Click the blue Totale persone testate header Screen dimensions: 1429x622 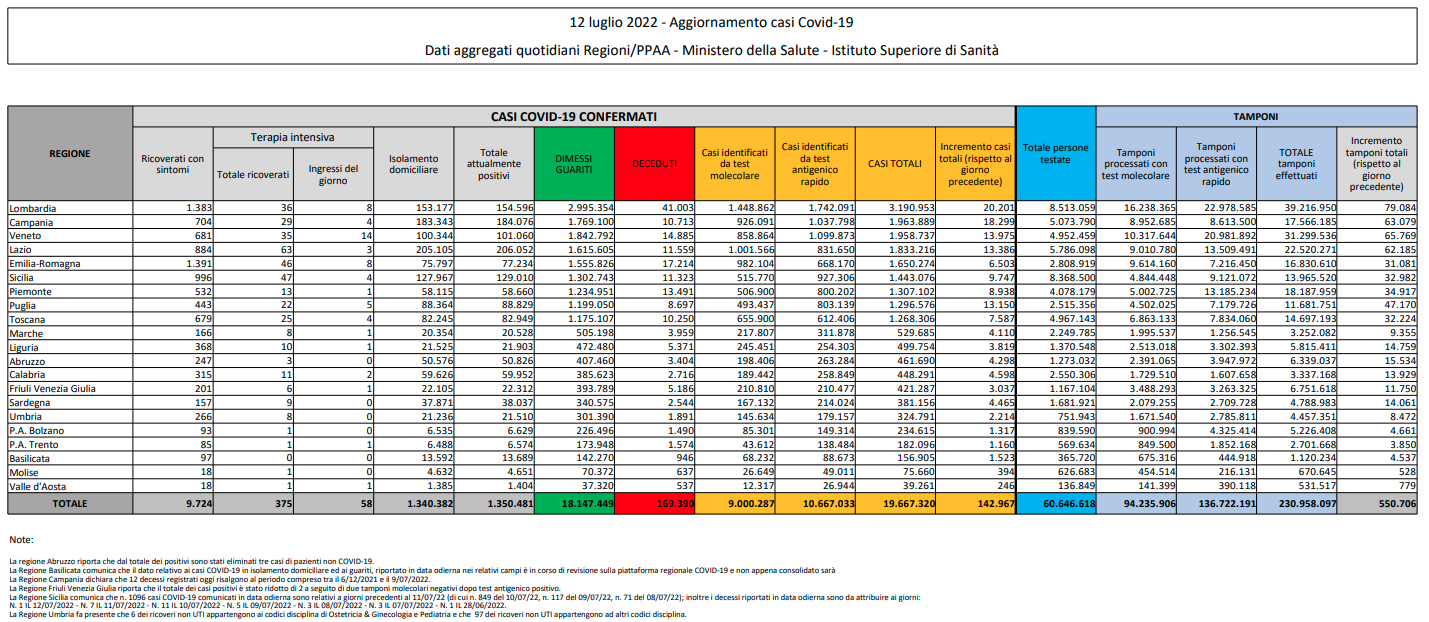(1055, 153)
